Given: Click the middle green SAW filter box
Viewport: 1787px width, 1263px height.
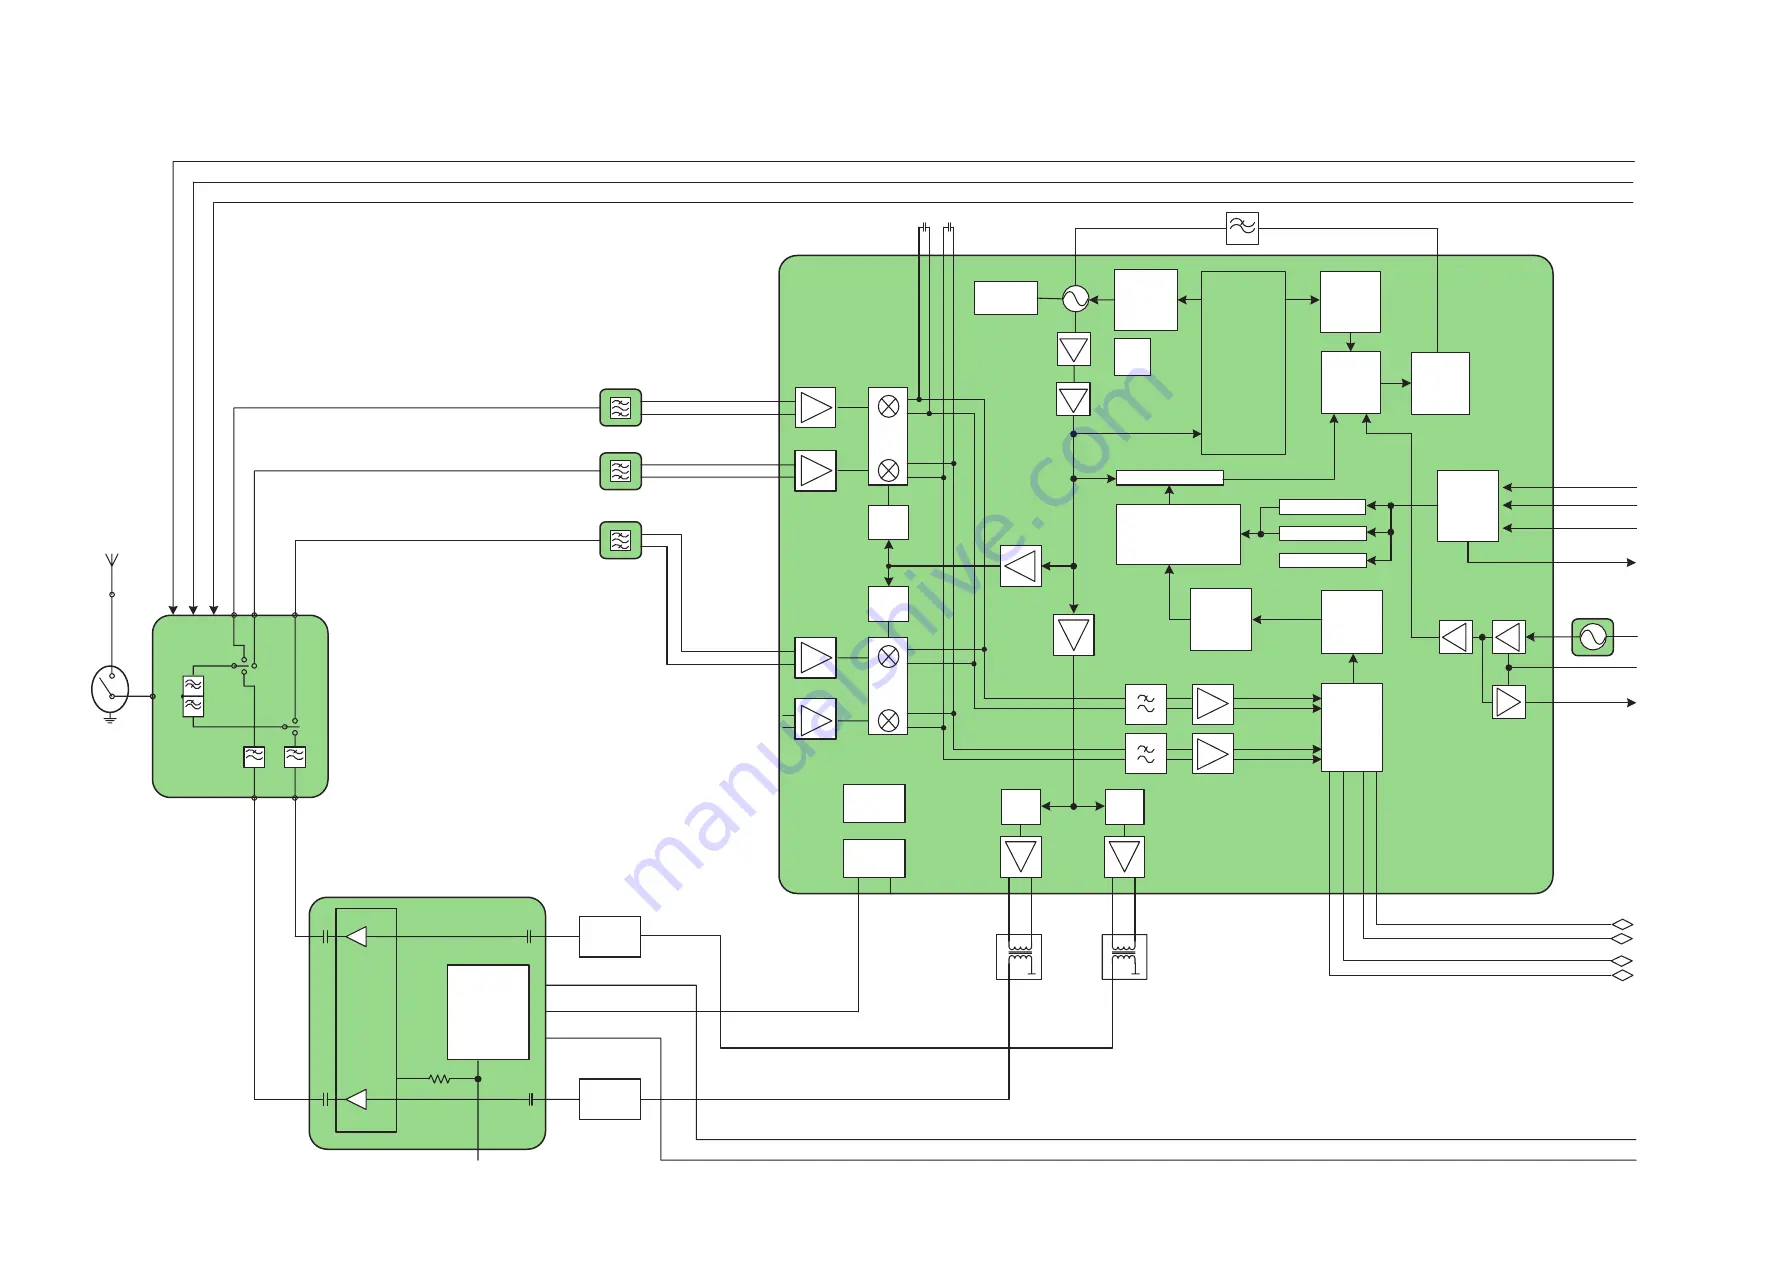Looking at the screenshot, I should click(620, 471).
